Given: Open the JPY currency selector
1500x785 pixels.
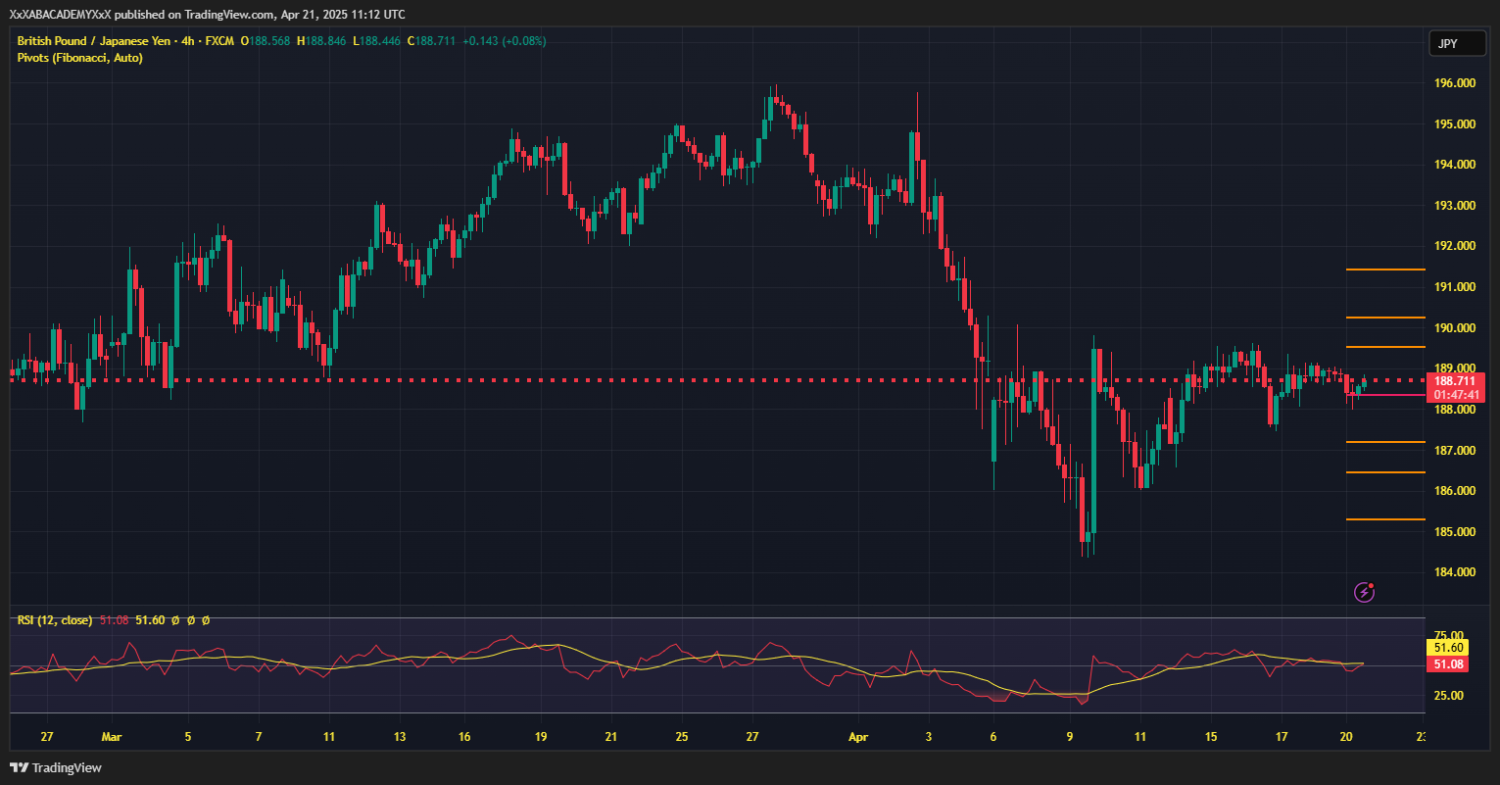Looking at the screenshot, I should coord(1448,43).
